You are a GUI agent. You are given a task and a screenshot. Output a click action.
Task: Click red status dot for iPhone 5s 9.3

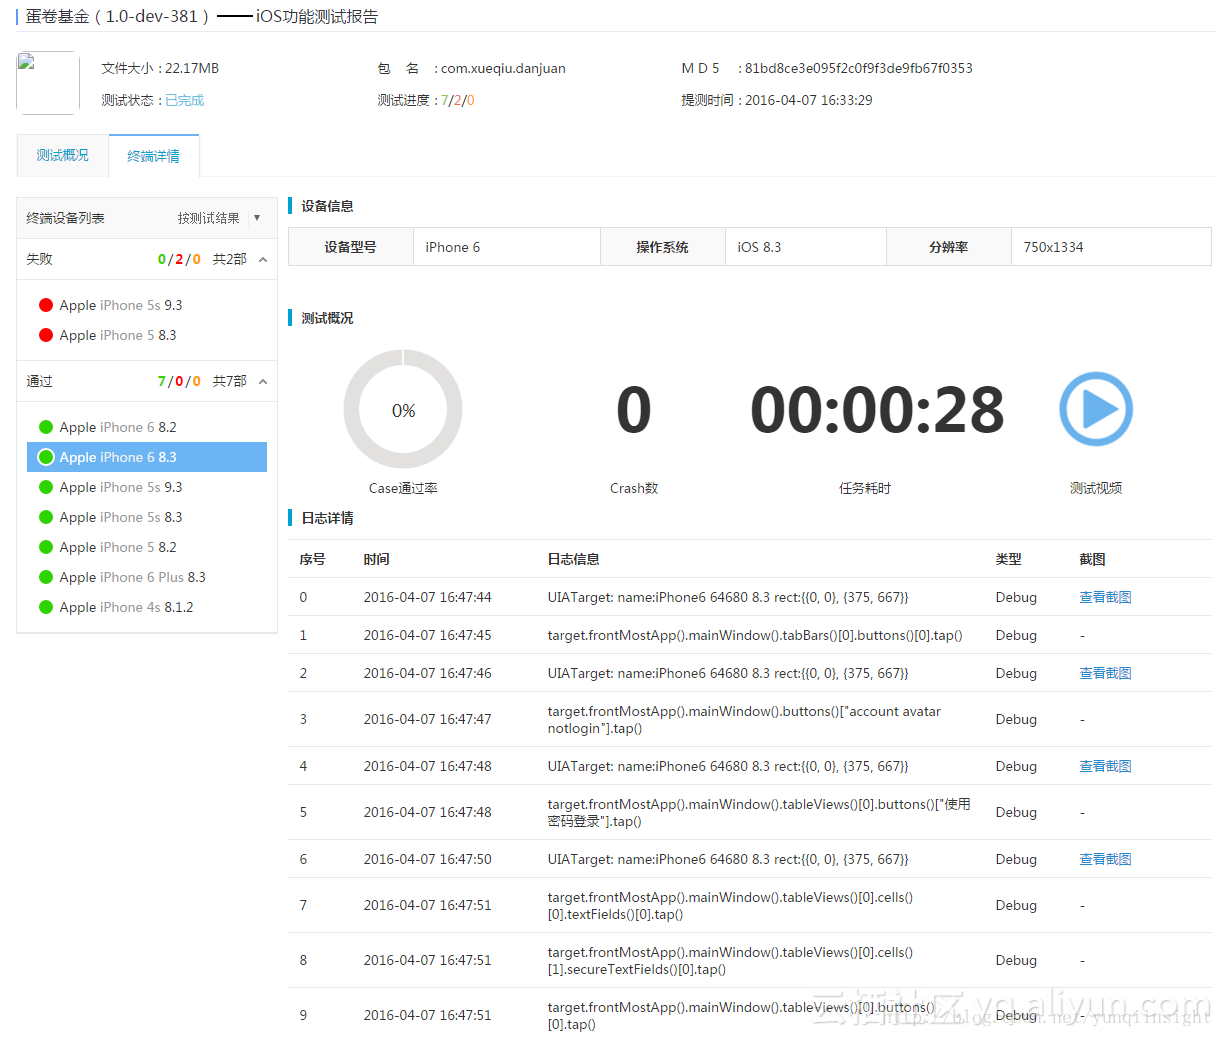pyautogui.click(x=46, y=305)
